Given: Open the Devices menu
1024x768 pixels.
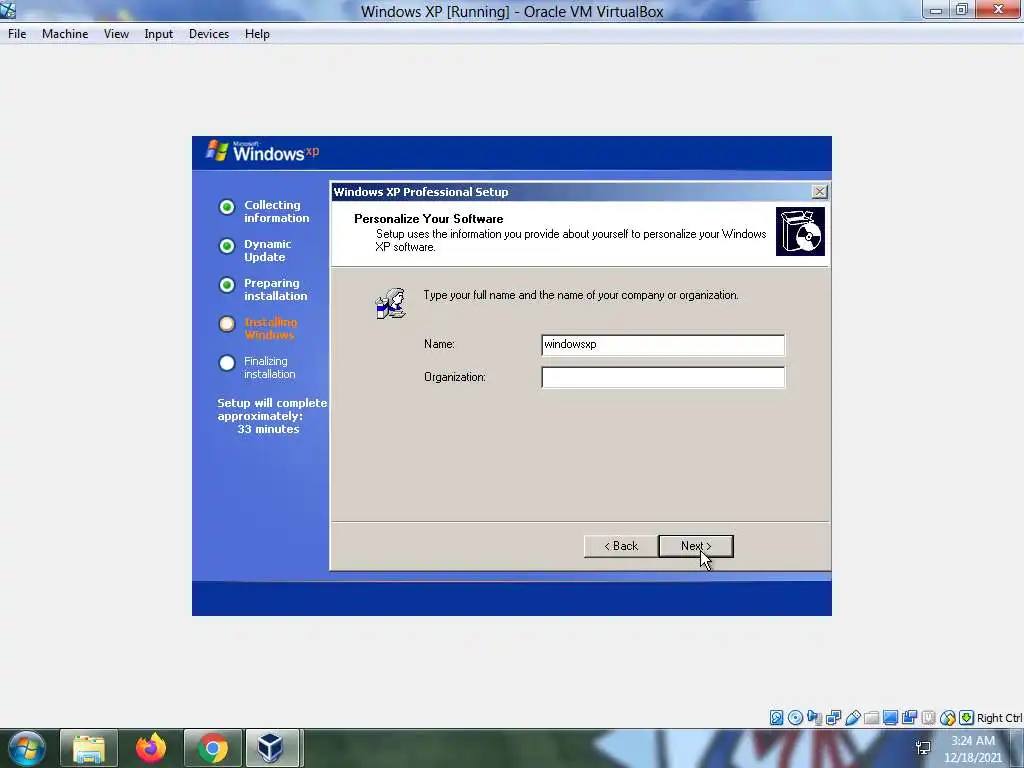Looking at the screenshot, I should point(209,34).
